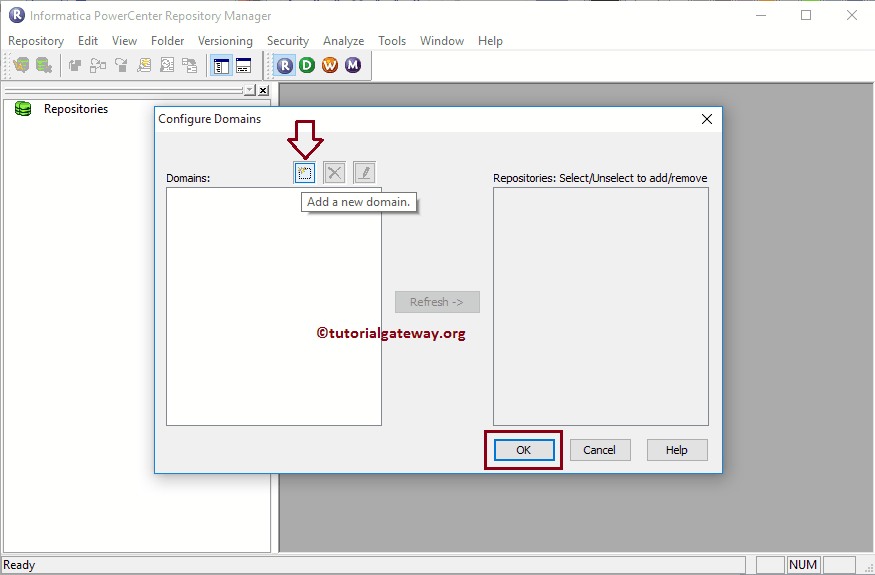Click the greyed view dependencies toolbar icon

98,65
